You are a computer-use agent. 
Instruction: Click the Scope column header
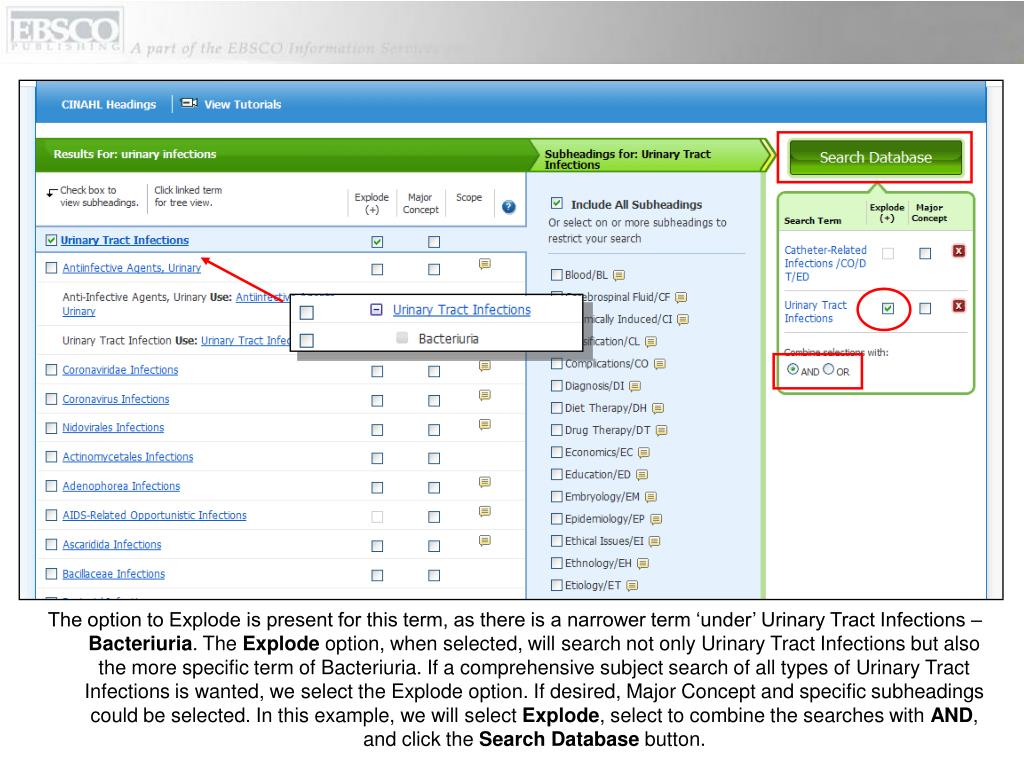click(x=469, y=197)
